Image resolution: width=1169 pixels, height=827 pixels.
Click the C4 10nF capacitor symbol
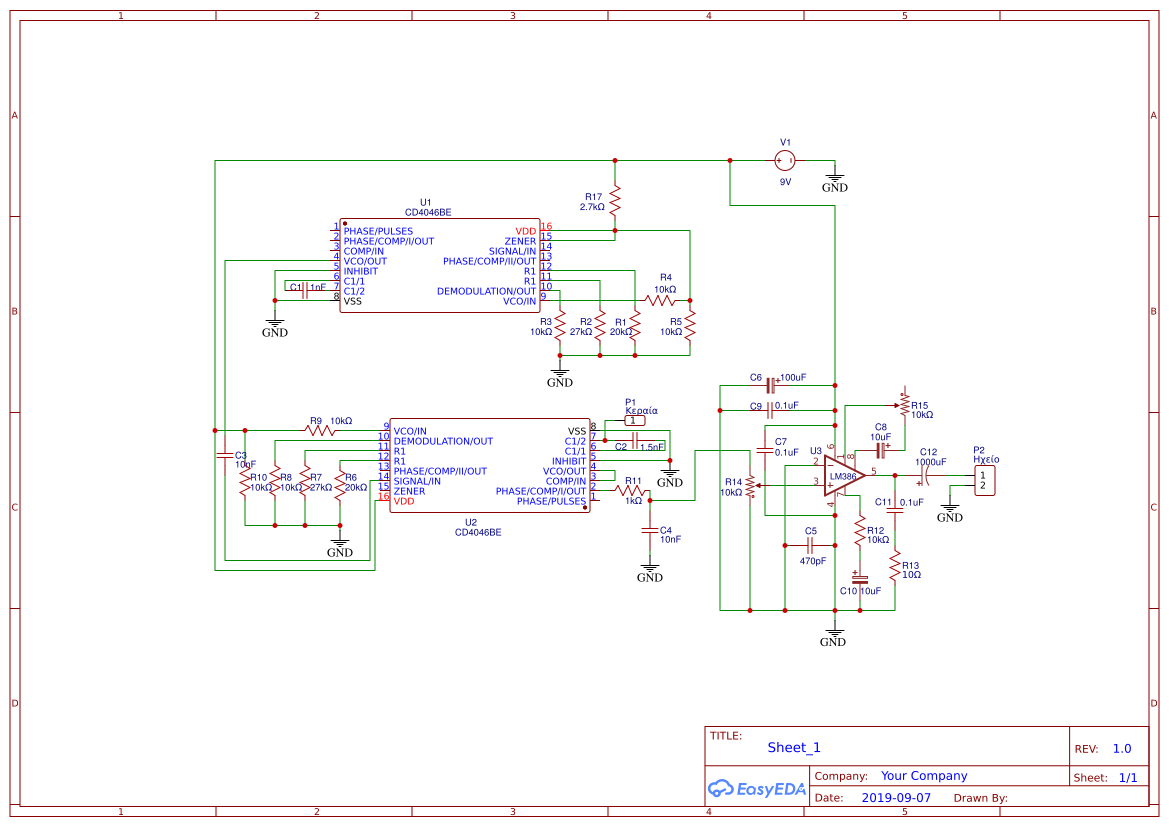(649, 531)
